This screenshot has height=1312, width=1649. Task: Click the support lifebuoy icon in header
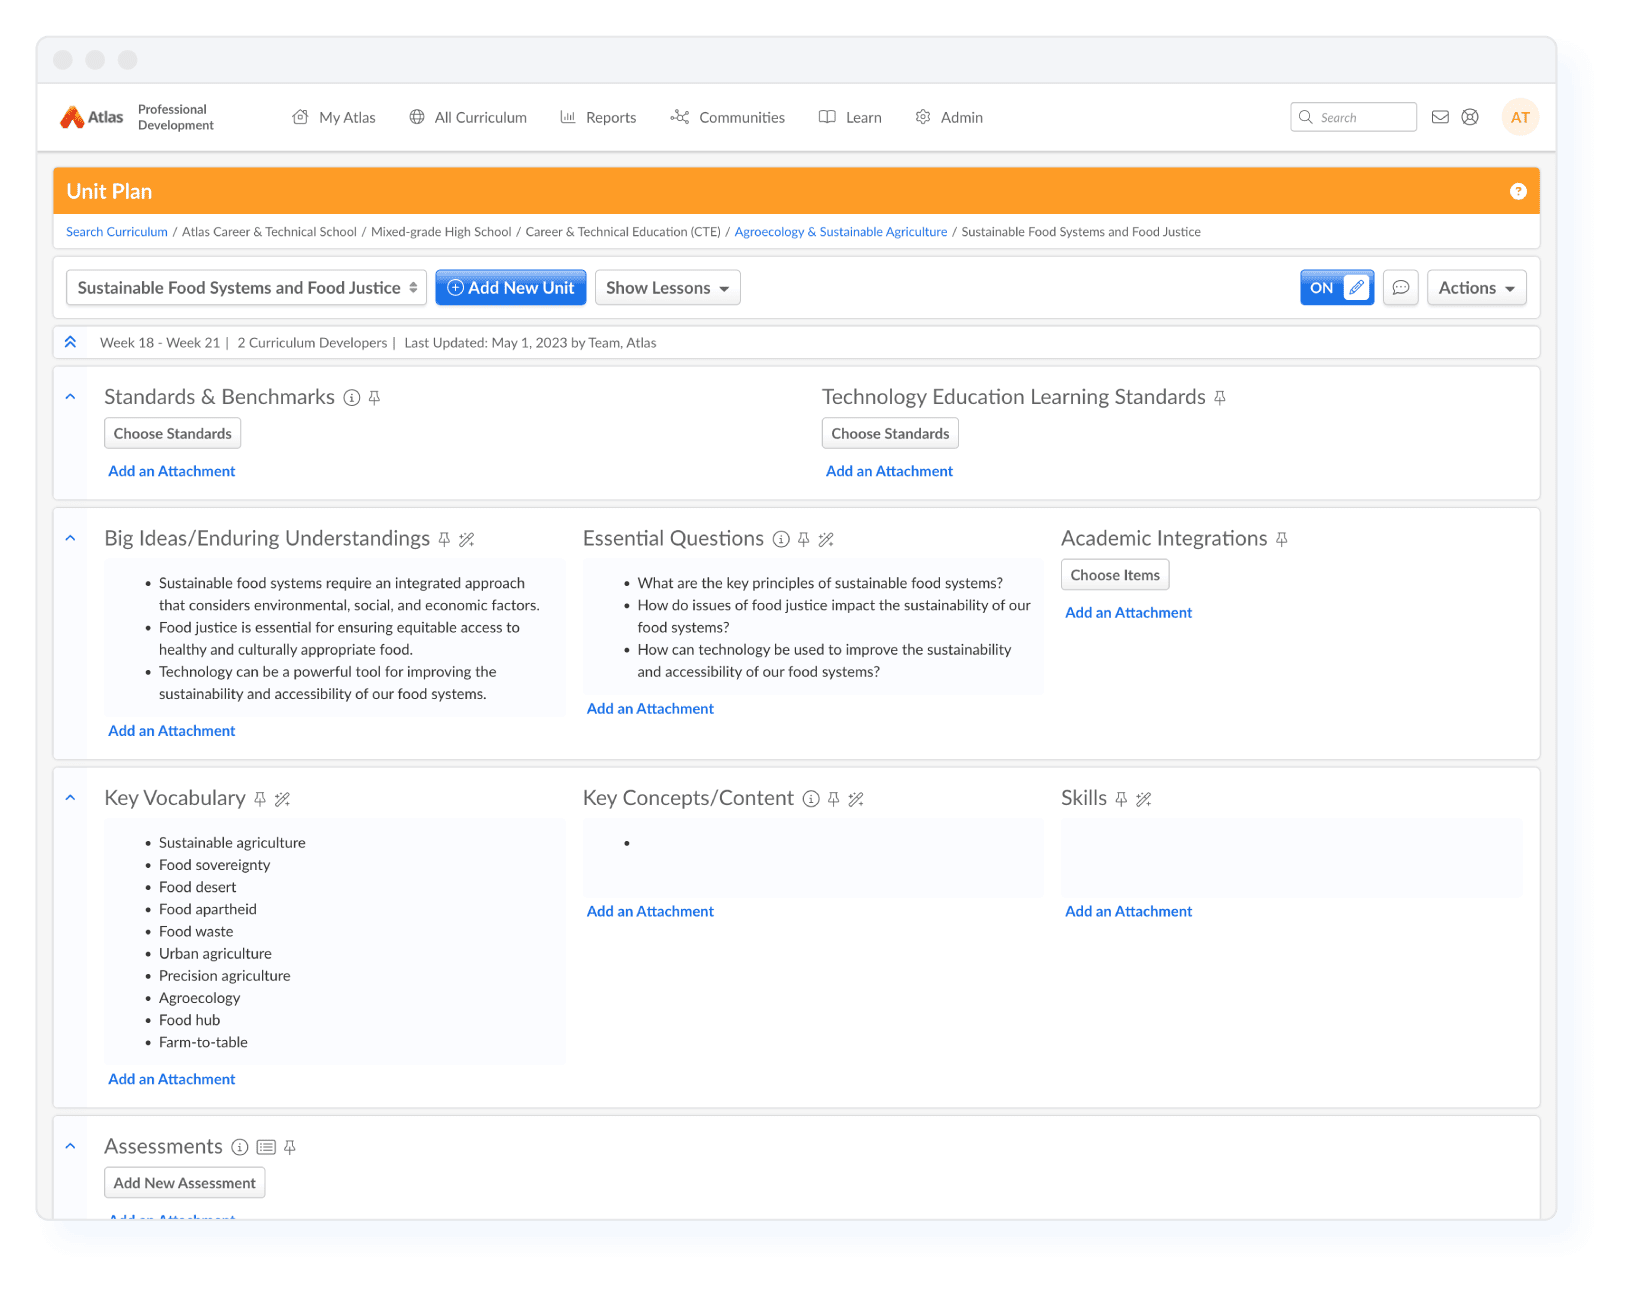[x=1470, y=117]
